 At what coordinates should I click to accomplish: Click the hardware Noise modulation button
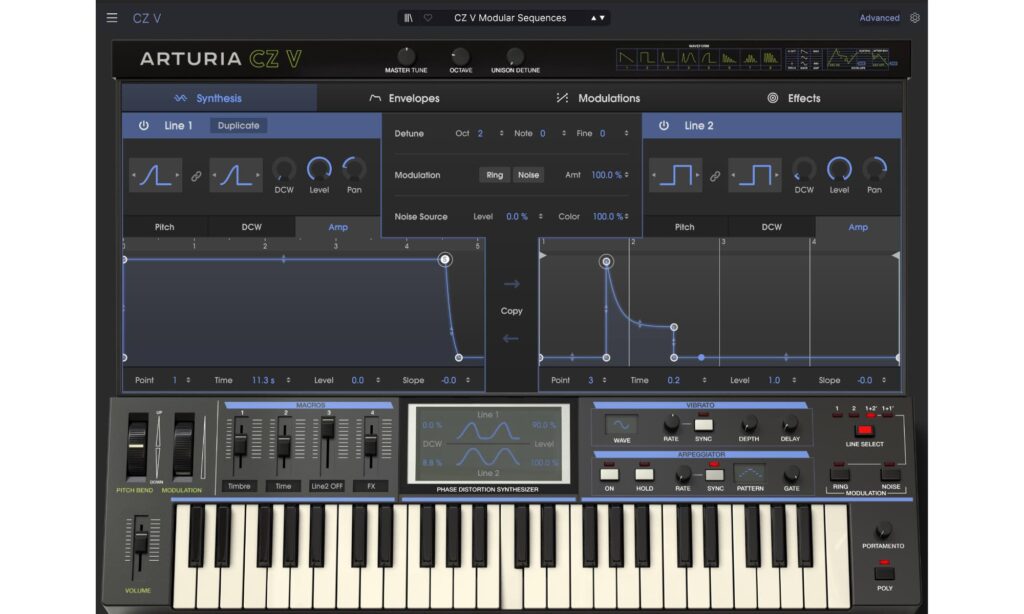[x=890, y=474]
